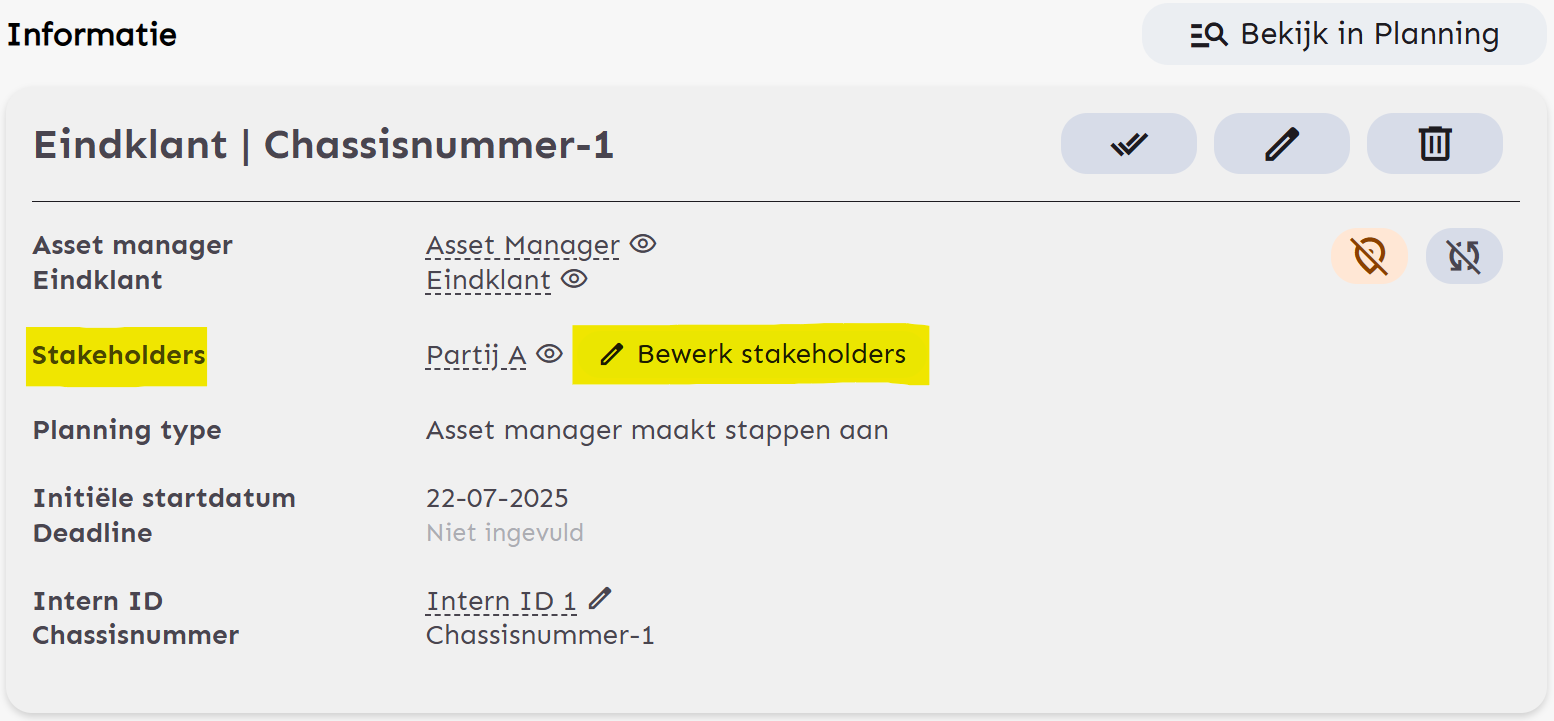Click the start date 22-07-2025
Viewport: 1554px width, 721px height.
point(497,498)
